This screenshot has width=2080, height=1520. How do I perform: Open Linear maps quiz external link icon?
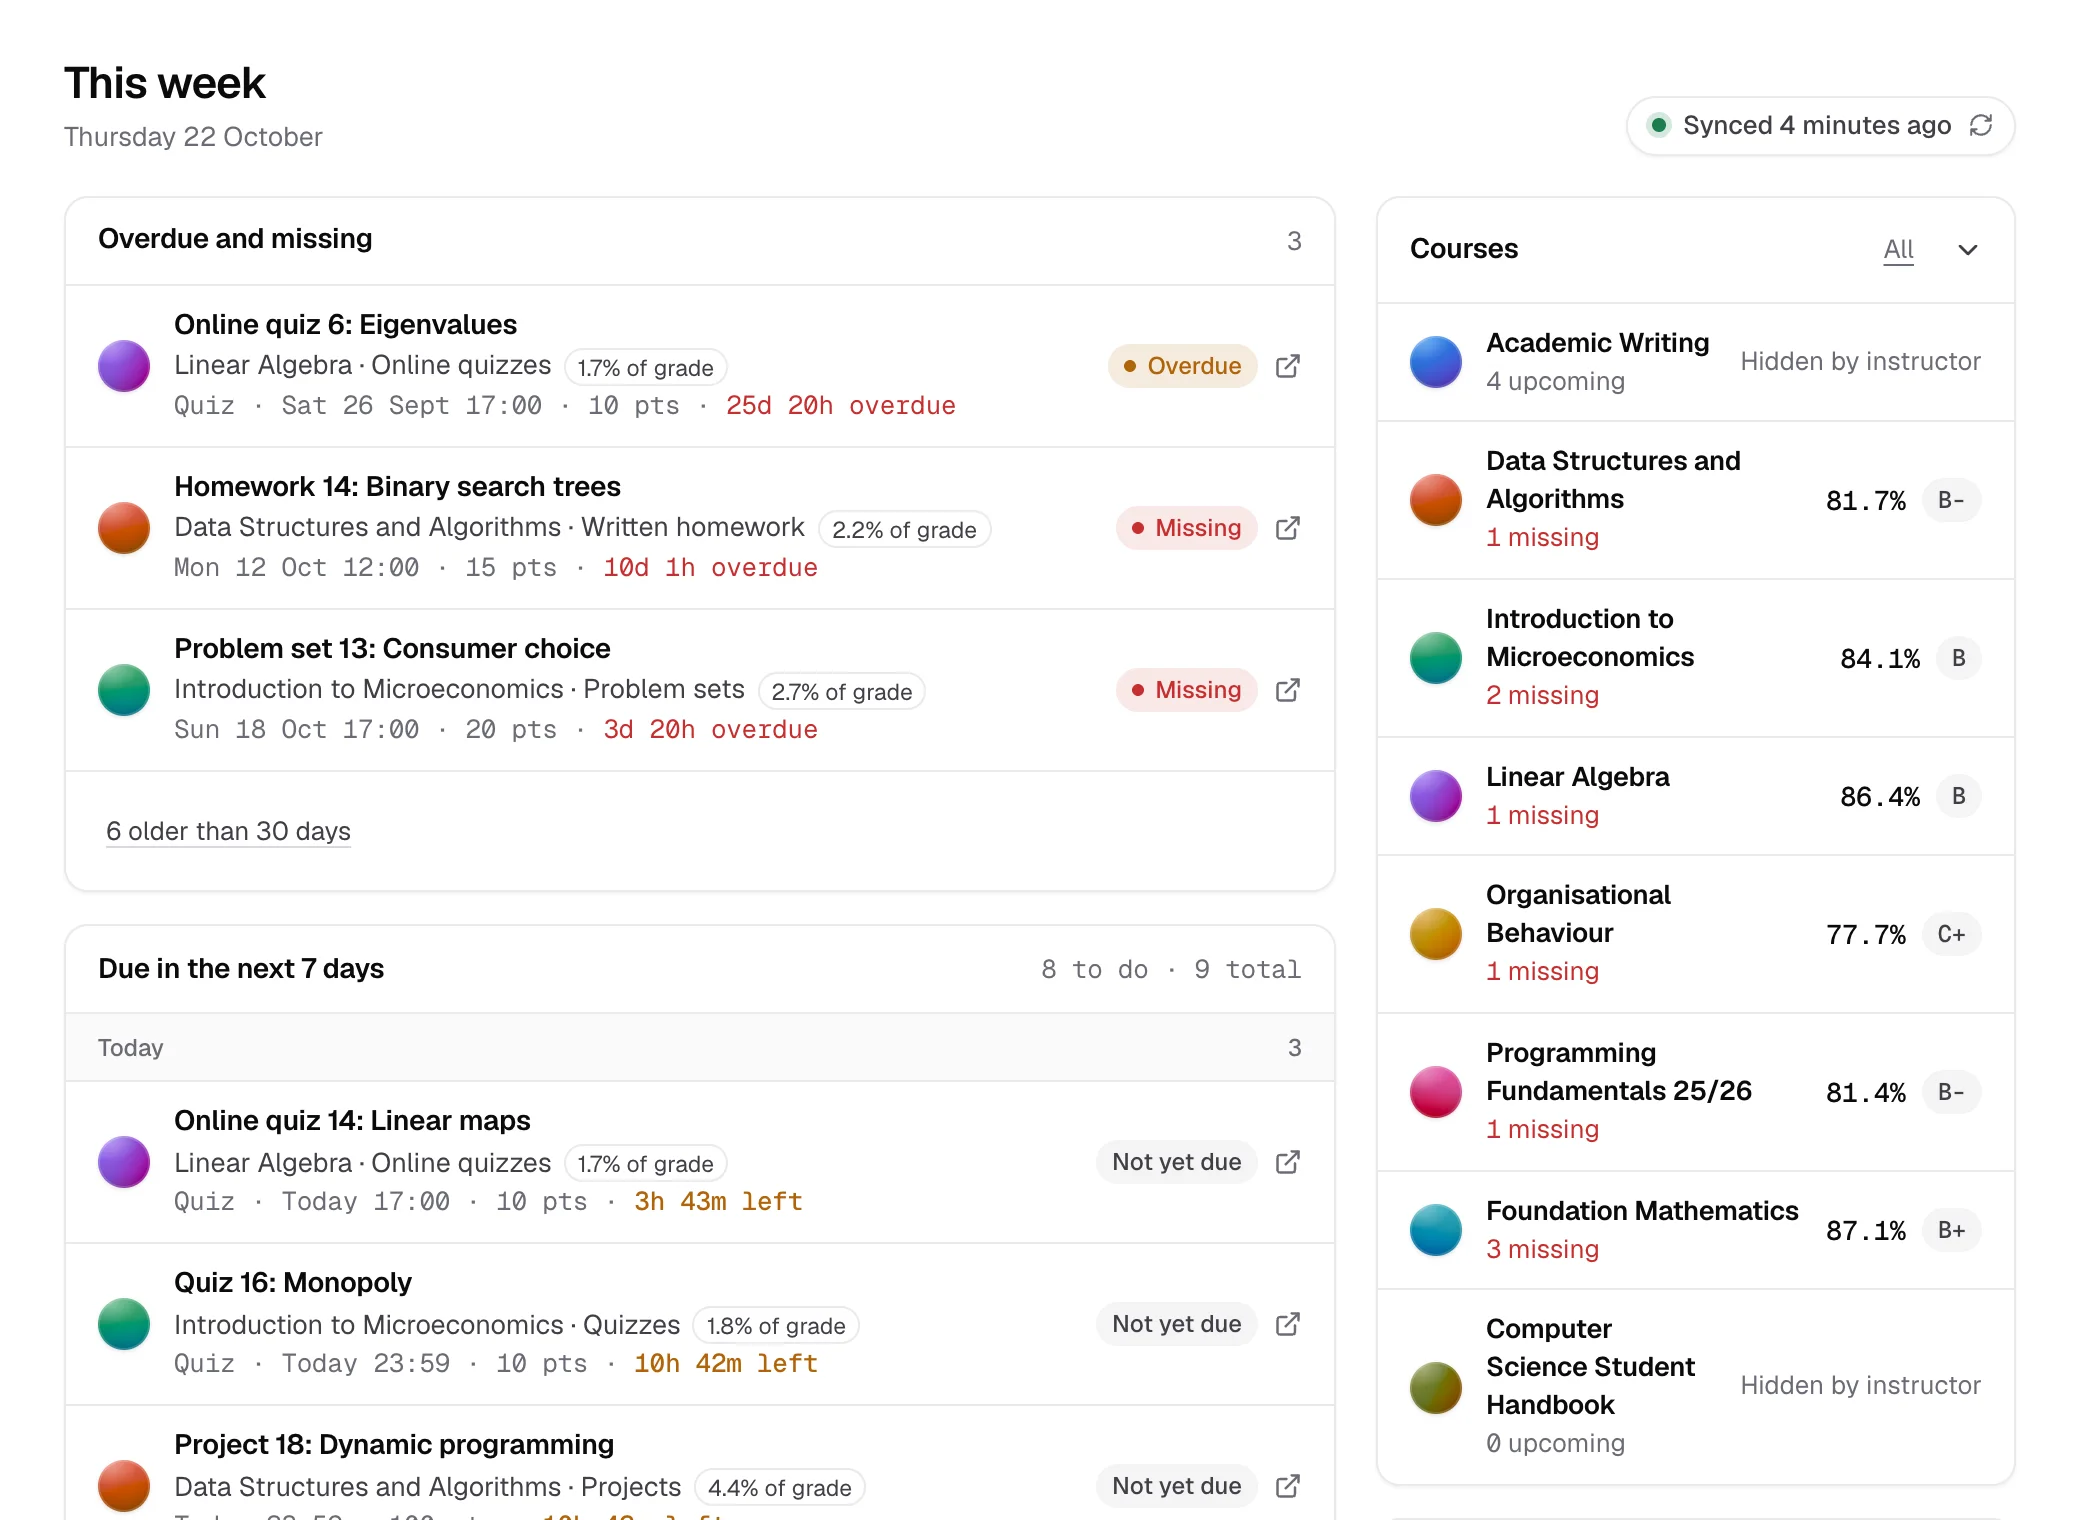point(1288,1162)
